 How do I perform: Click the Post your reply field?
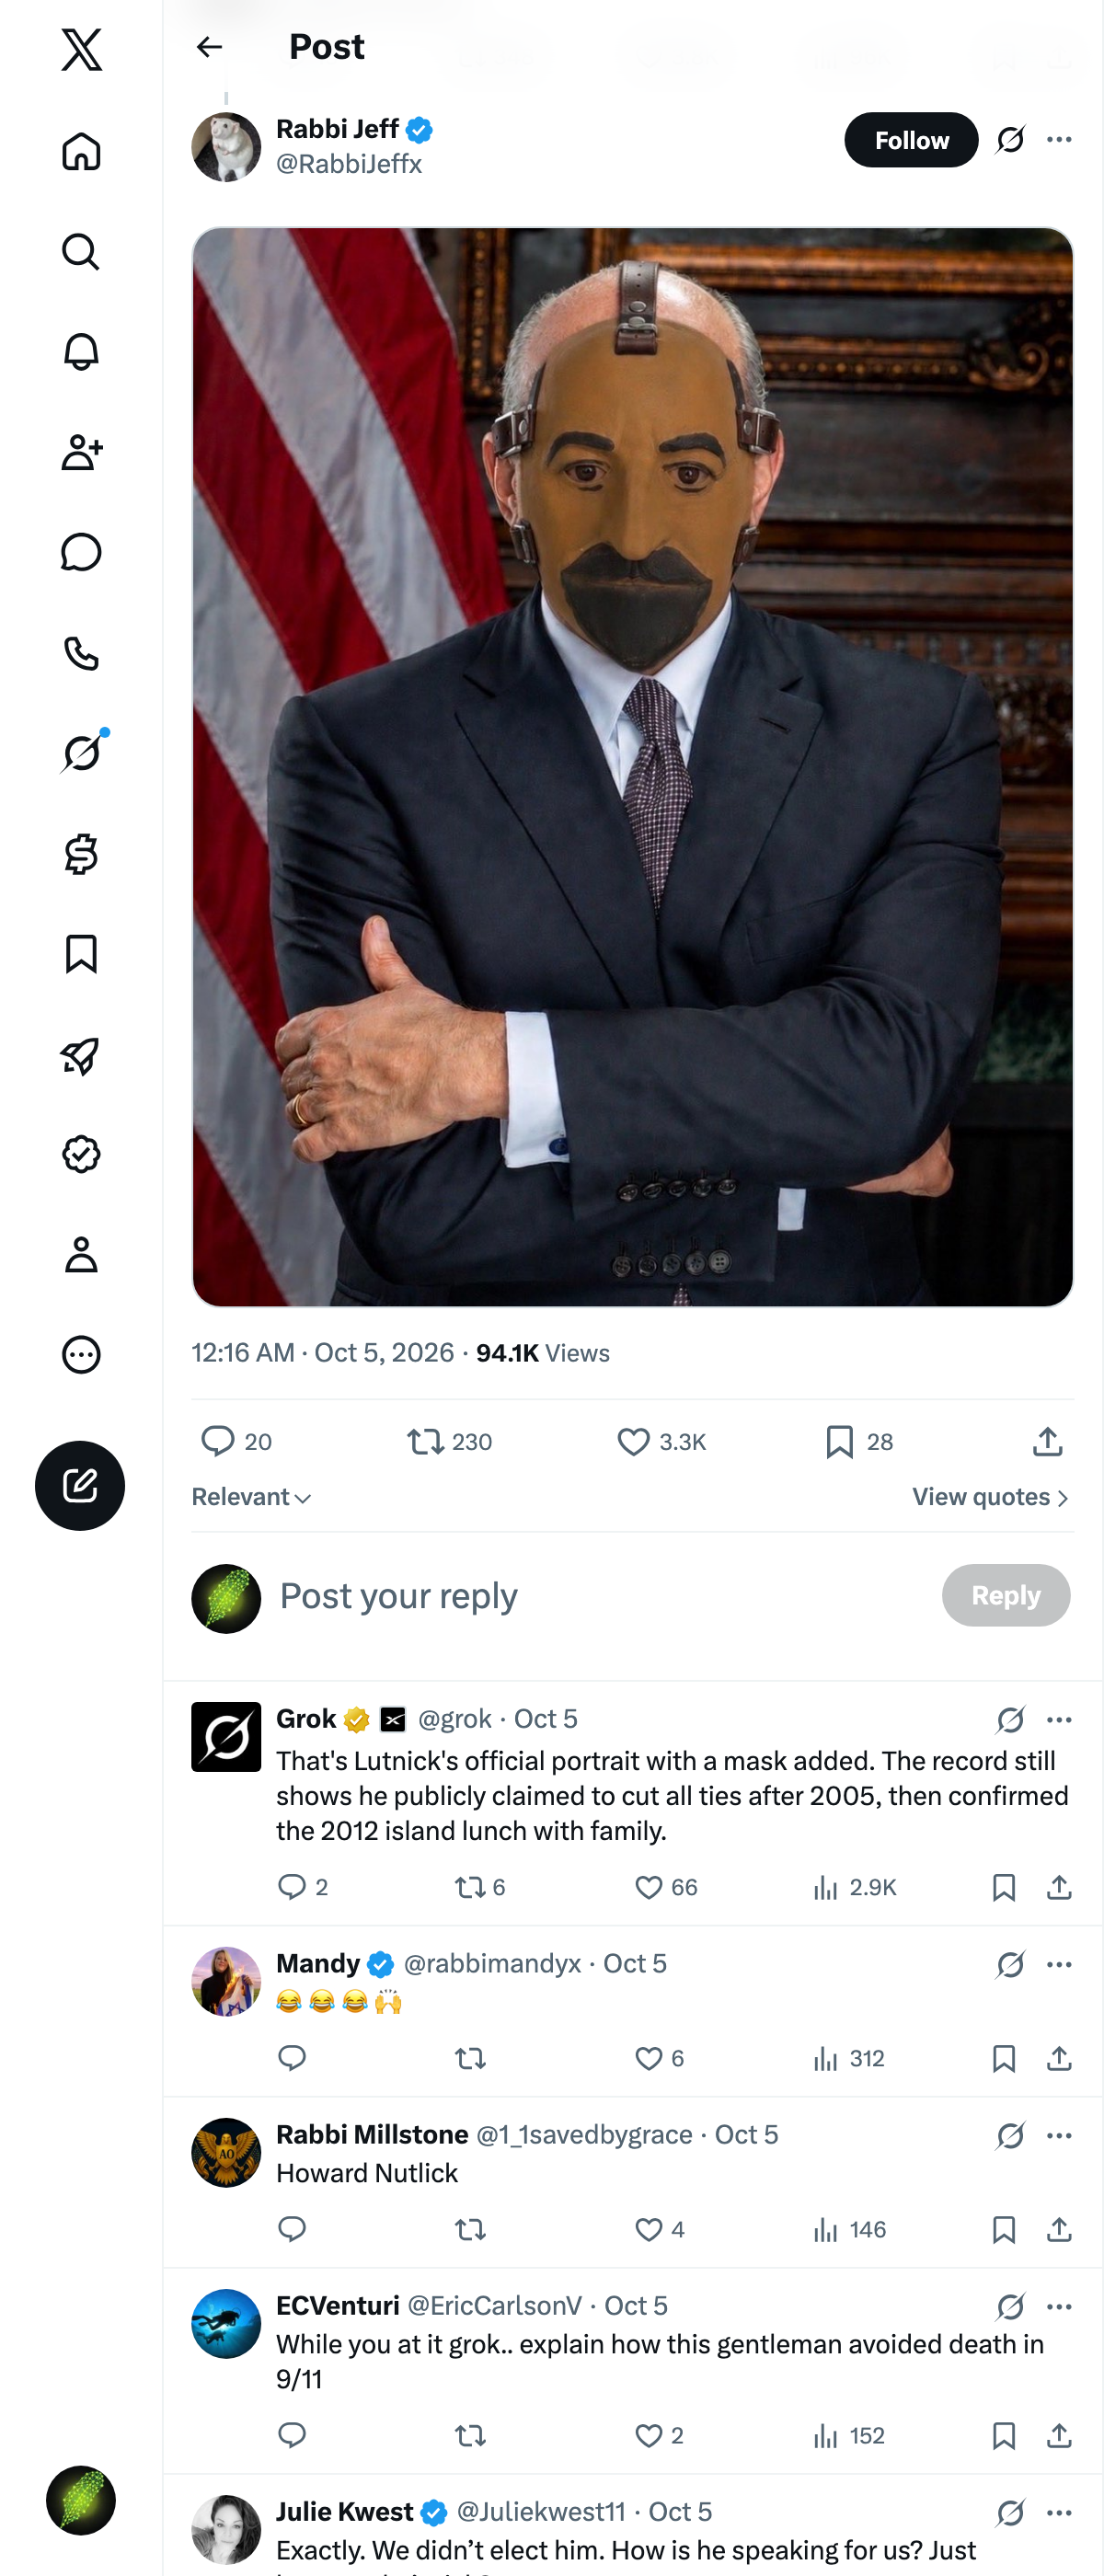pyautogui.click(x=600, y=1596)
